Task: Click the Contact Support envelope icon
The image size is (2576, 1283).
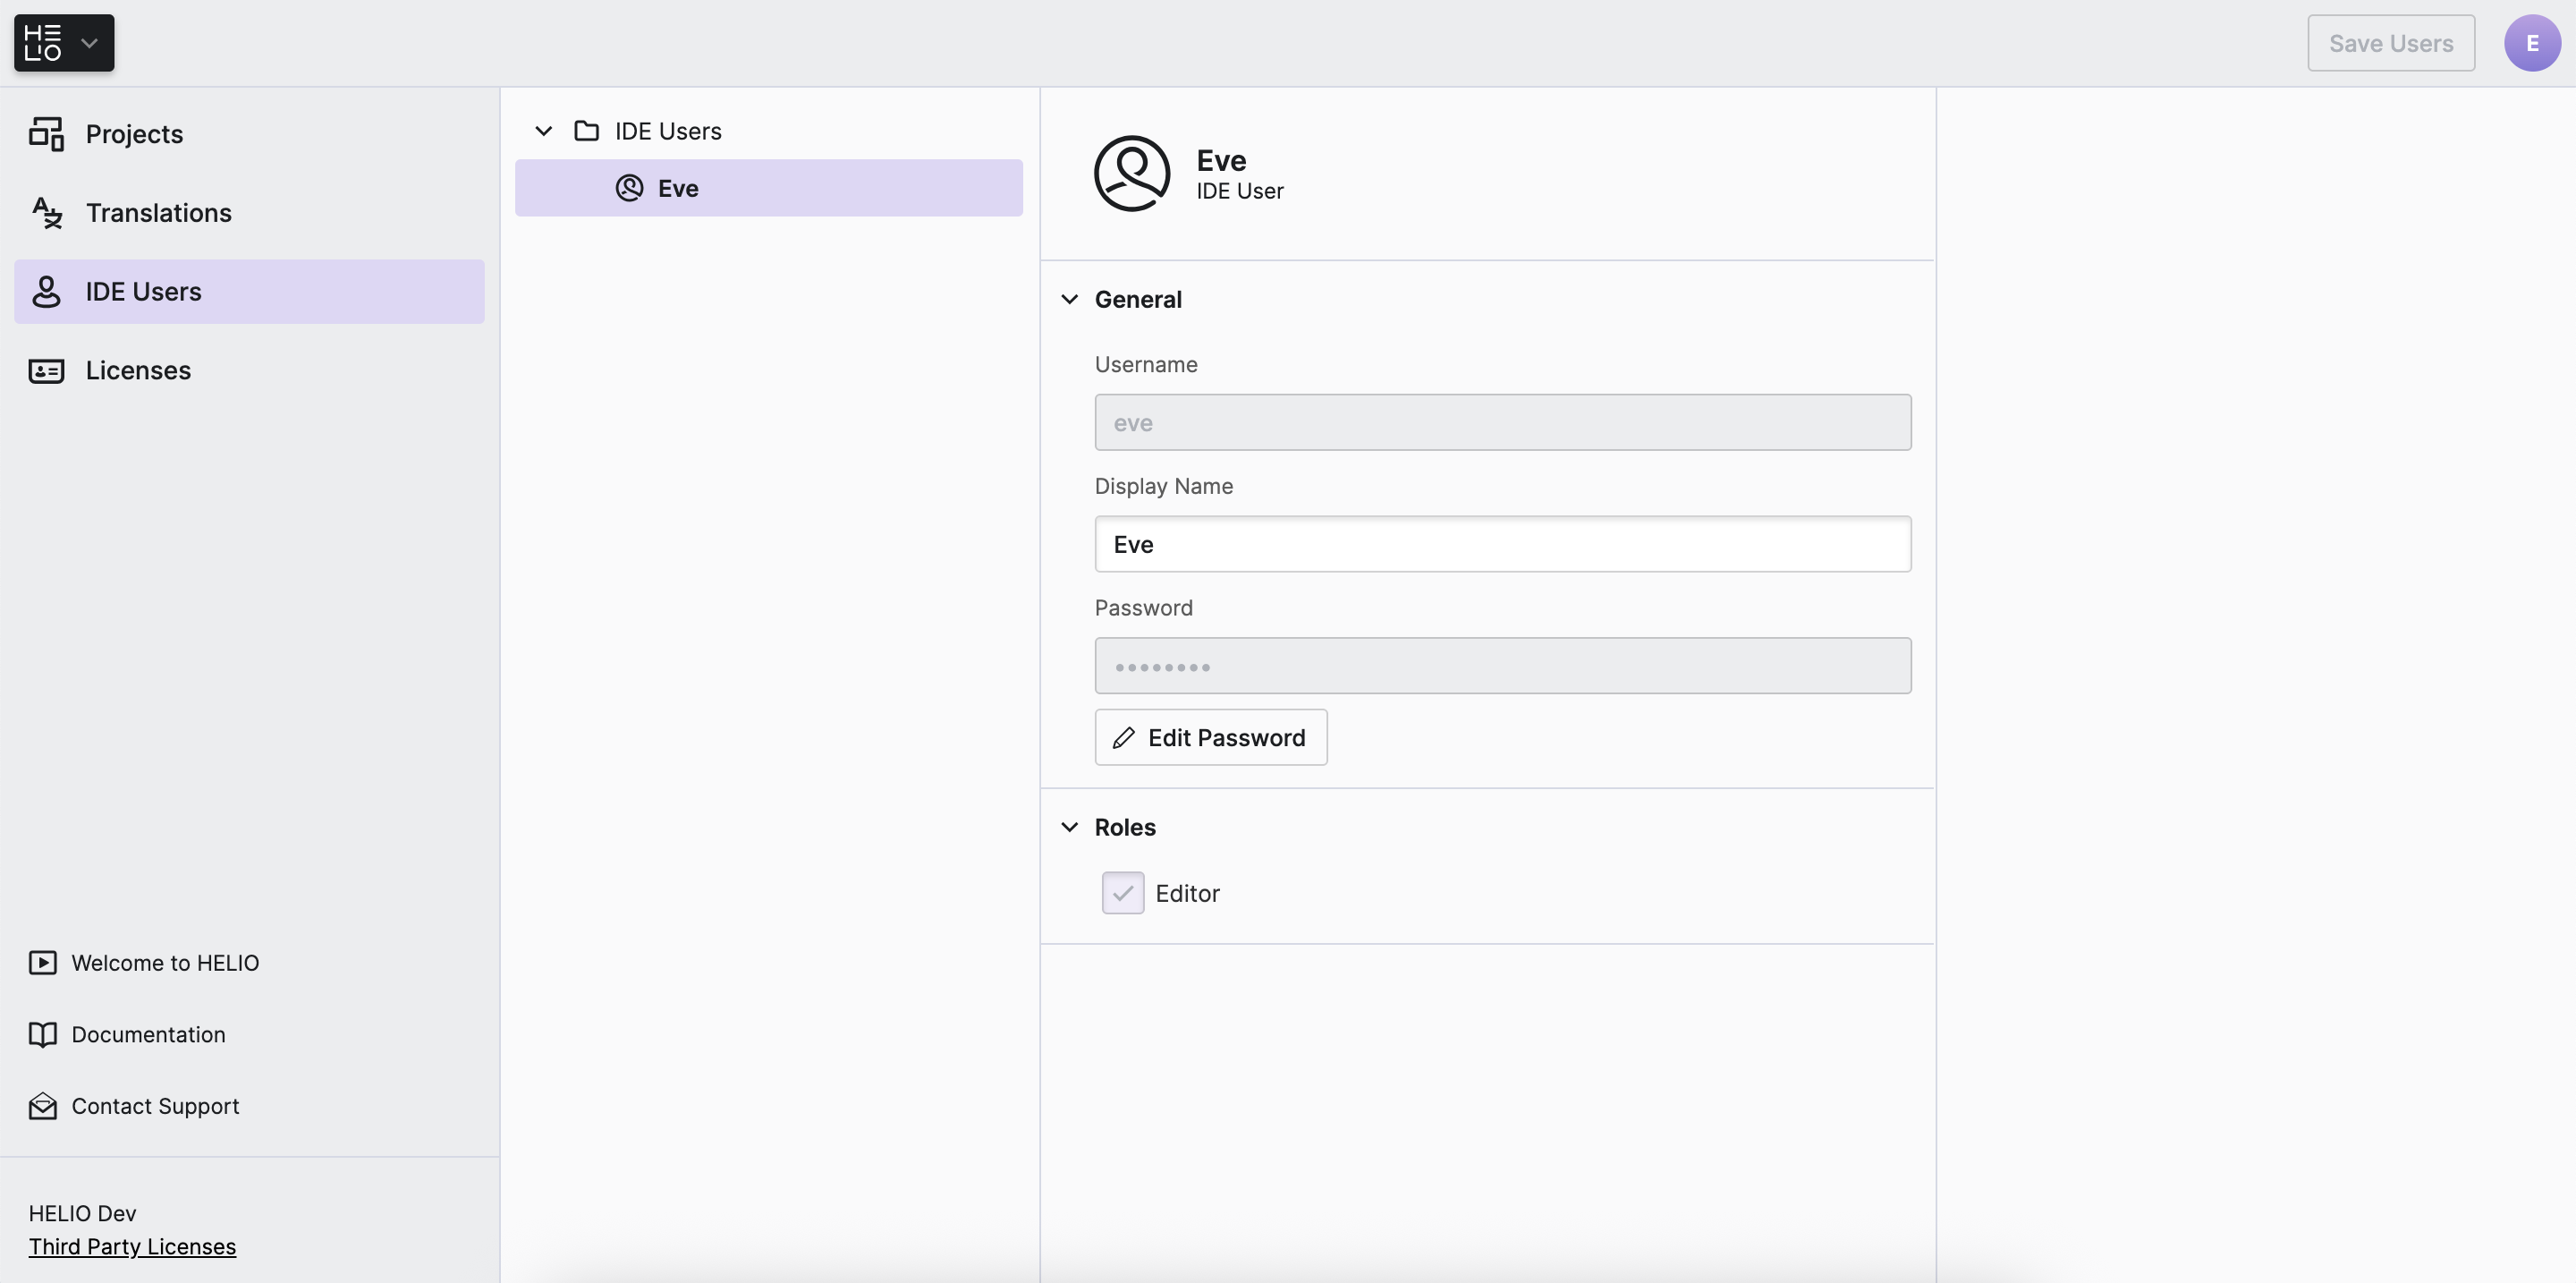Action: [x=42, y=1106]
